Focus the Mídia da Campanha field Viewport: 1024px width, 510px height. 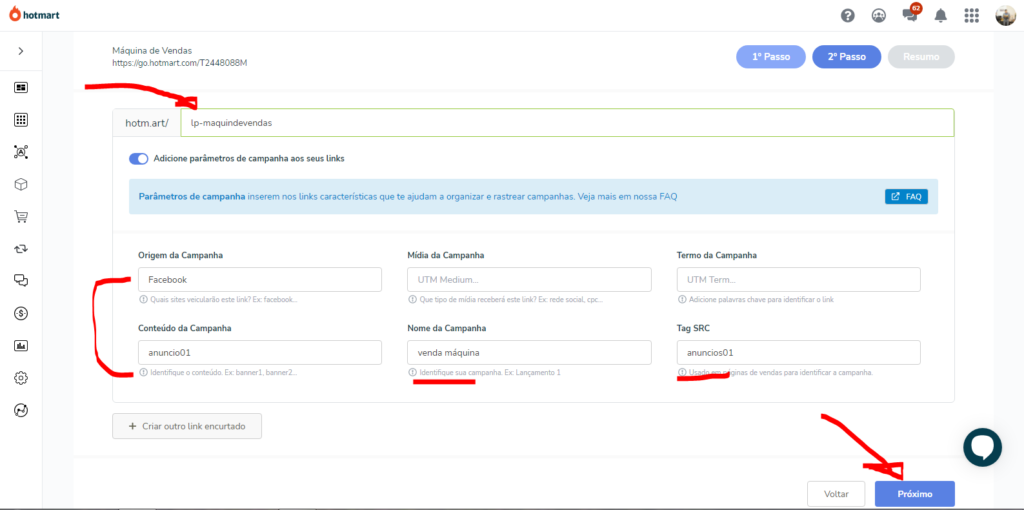tap(529, 280)
